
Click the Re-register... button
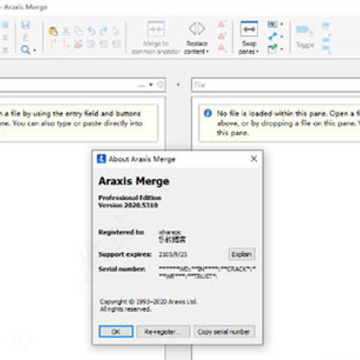[163, 332]
